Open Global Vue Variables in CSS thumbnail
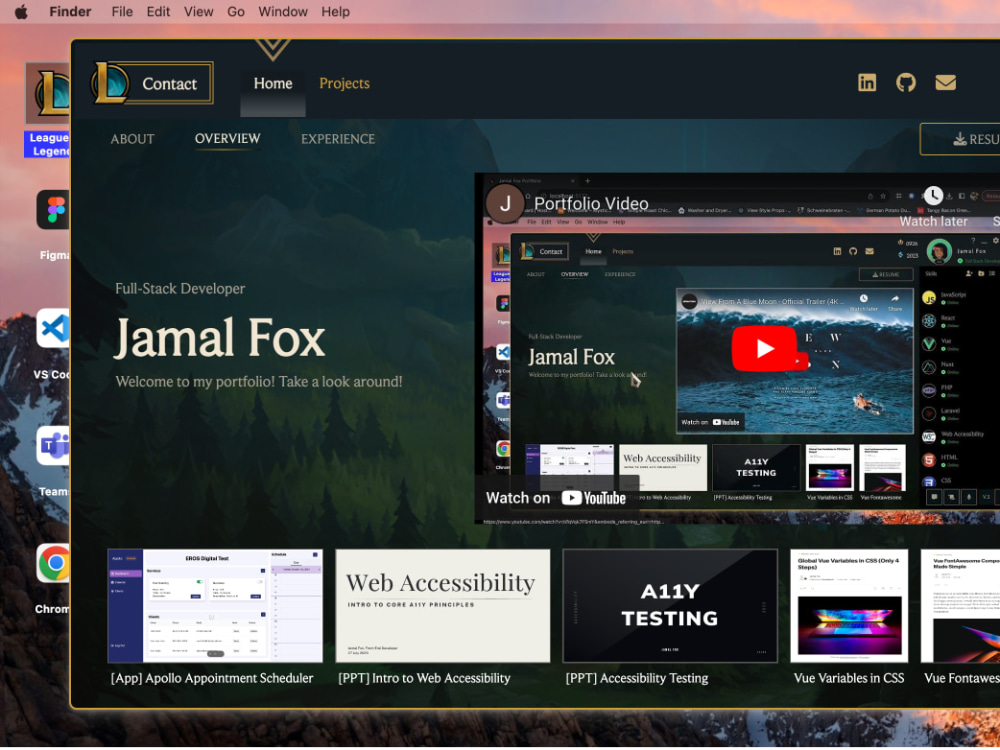 tap(849, 606)
